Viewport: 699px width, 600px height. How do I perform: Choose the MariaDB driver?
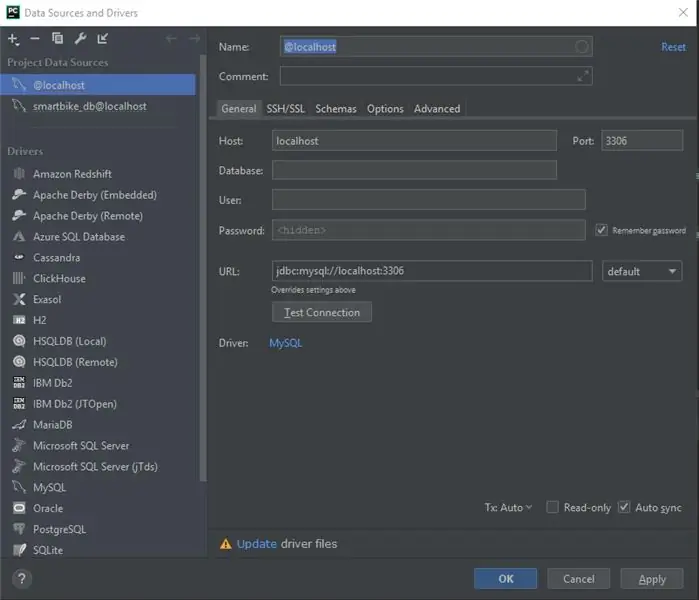point(53,425)
